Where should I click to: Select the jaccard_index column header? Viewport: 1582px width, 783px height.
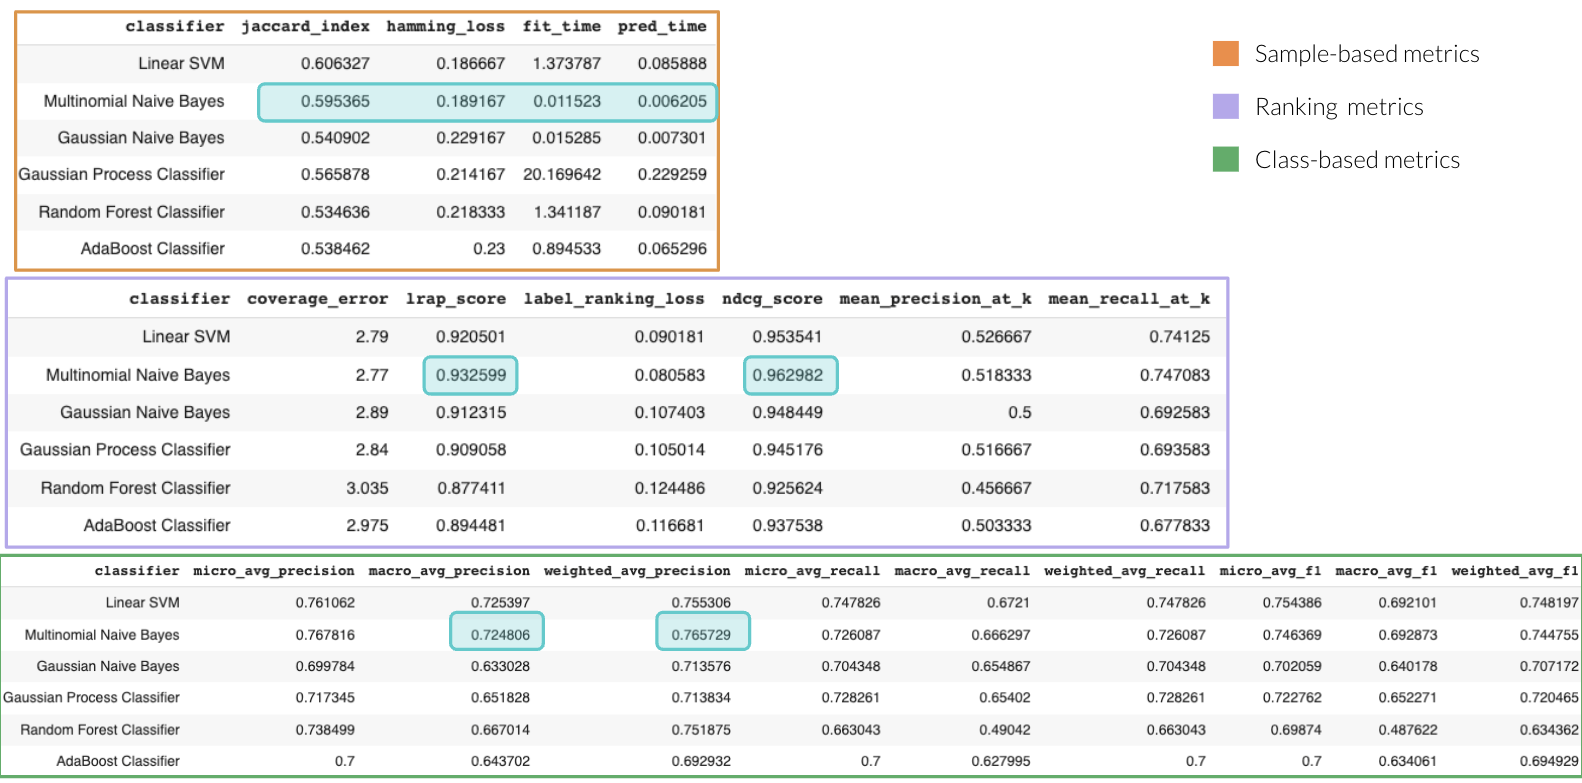(305, 26)
